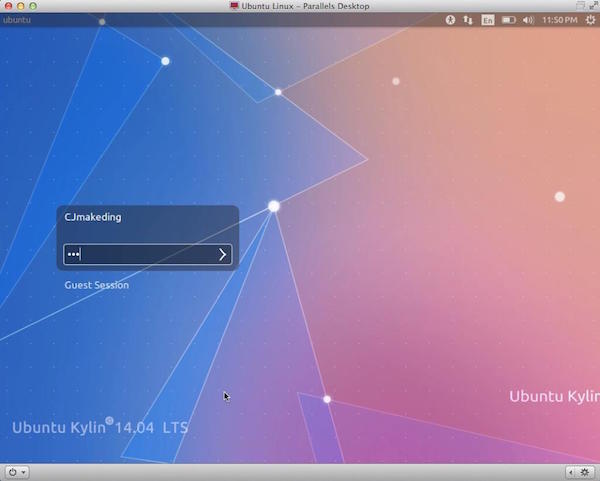Choose the Guest Session login option
Image resolution: width=600 pixels, height=481 pixels.
click(x=97, y=285)
